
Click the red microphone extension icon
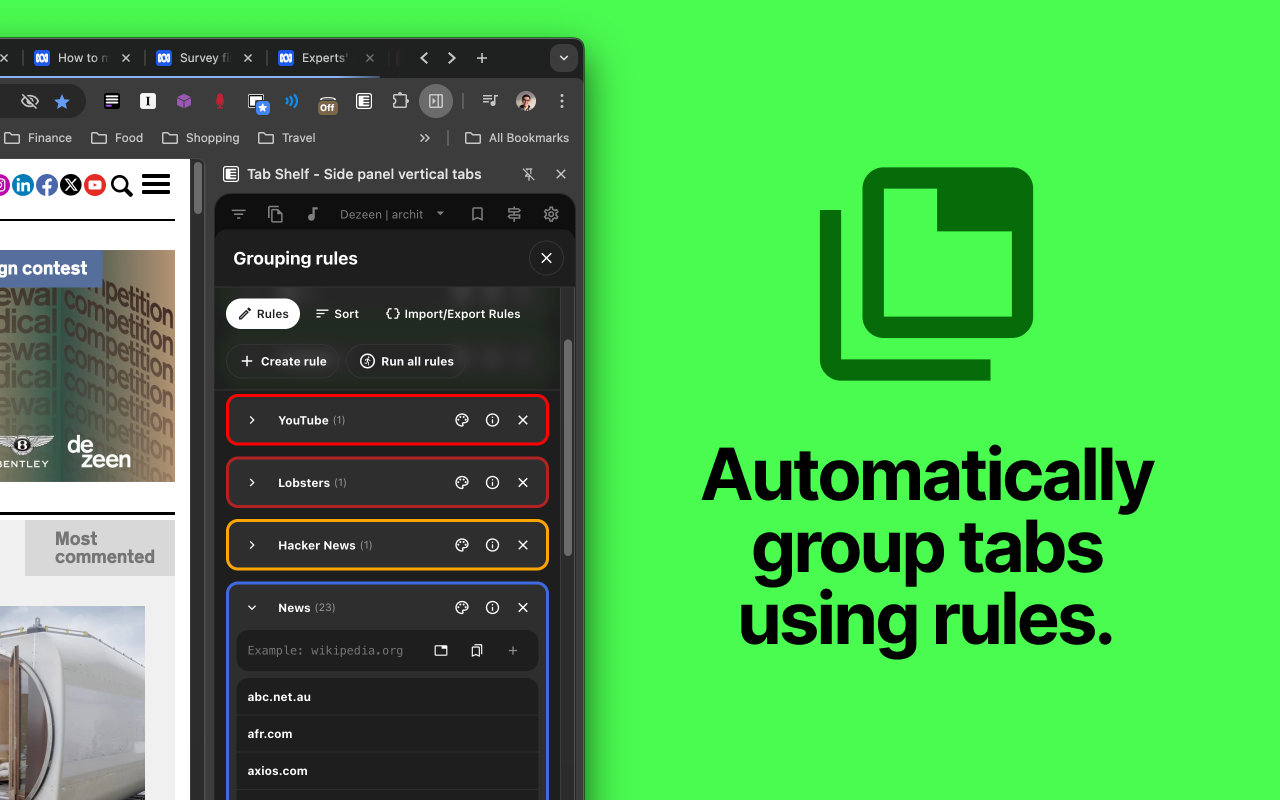tap(220, 101)
